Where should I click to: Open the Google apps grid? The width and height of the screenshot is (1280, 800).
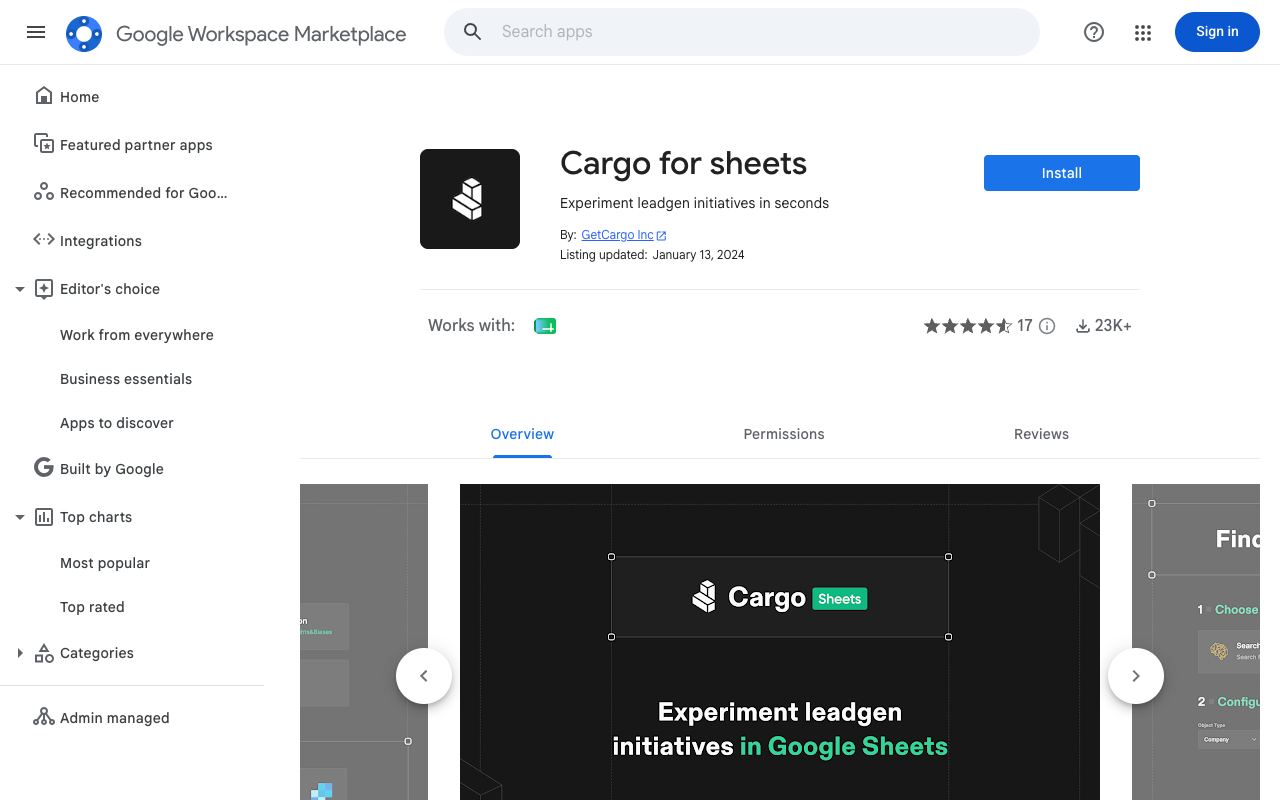[x=1143, y=33]
